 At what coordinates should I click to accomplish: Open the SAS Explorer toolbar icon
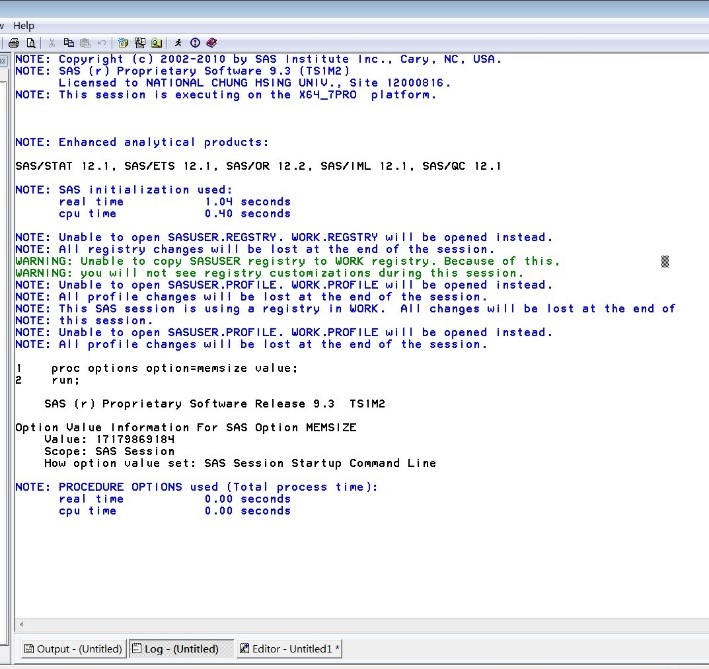pyautogui.click(x=140, y=43)
